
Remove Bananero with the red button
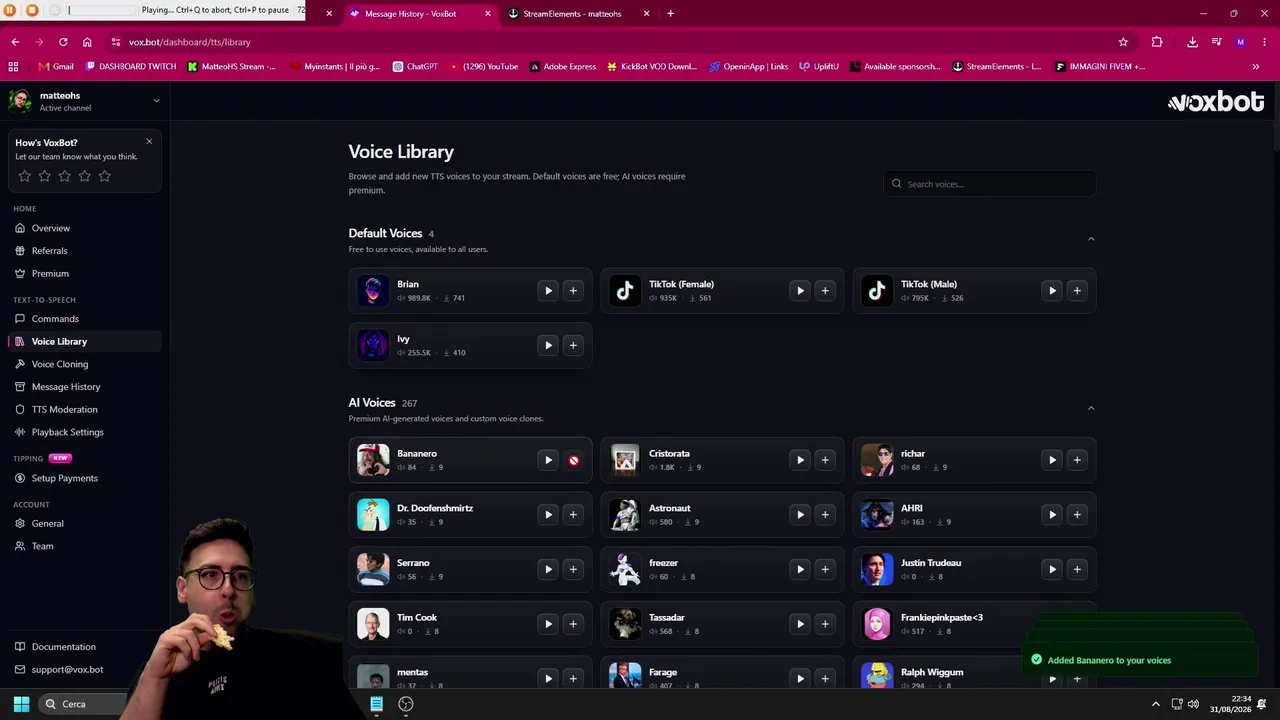(573, 460)
